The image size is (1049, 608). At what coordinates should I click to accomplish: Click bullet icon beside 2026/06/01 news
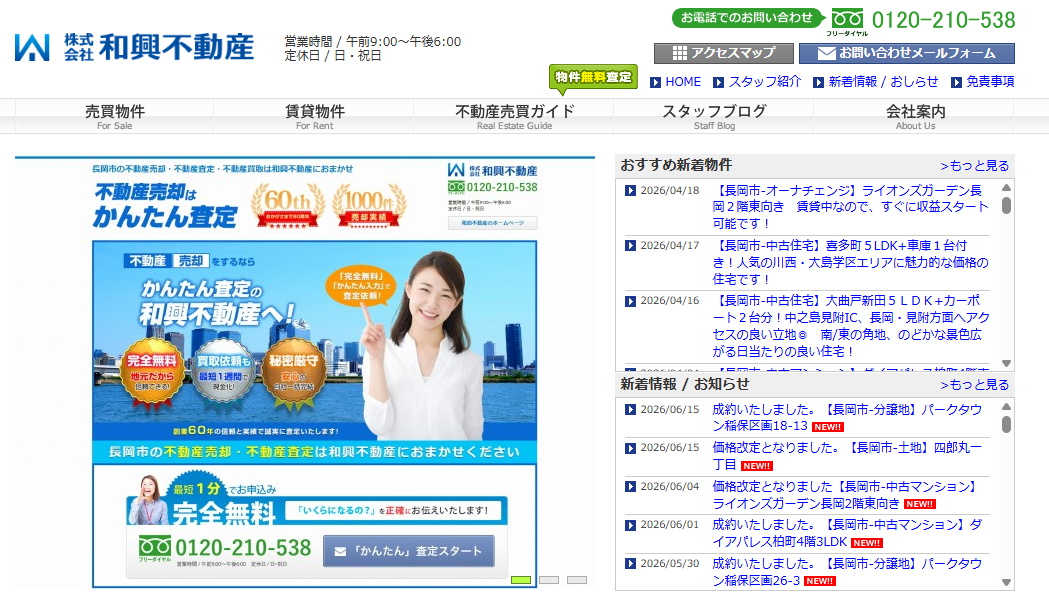[630, 525]
